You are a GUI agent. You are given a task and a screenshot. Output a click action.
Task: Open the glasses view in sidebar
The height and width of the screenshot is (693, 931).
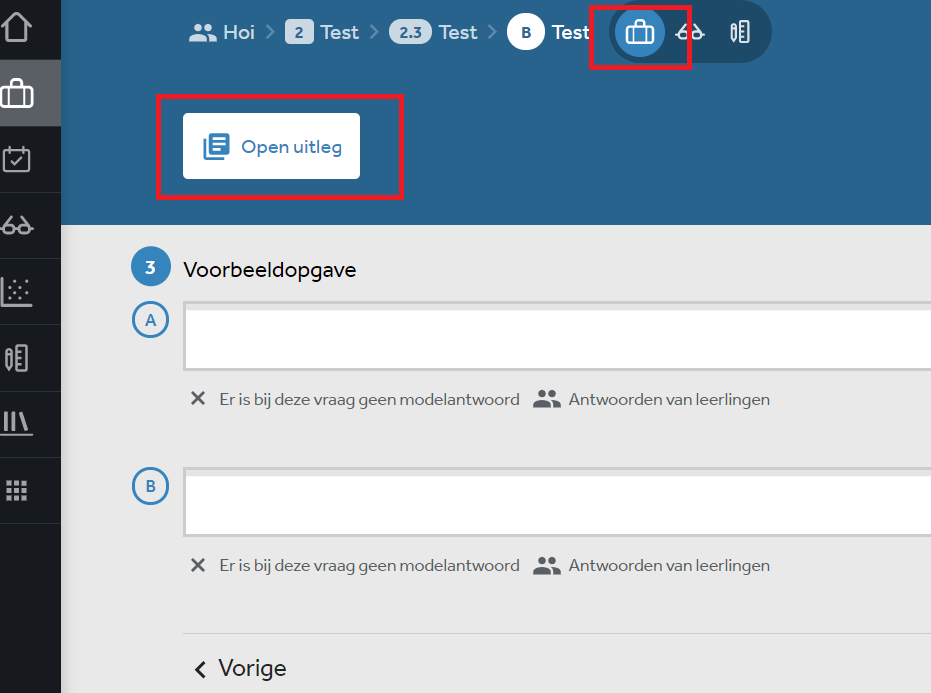coord(17,226)
